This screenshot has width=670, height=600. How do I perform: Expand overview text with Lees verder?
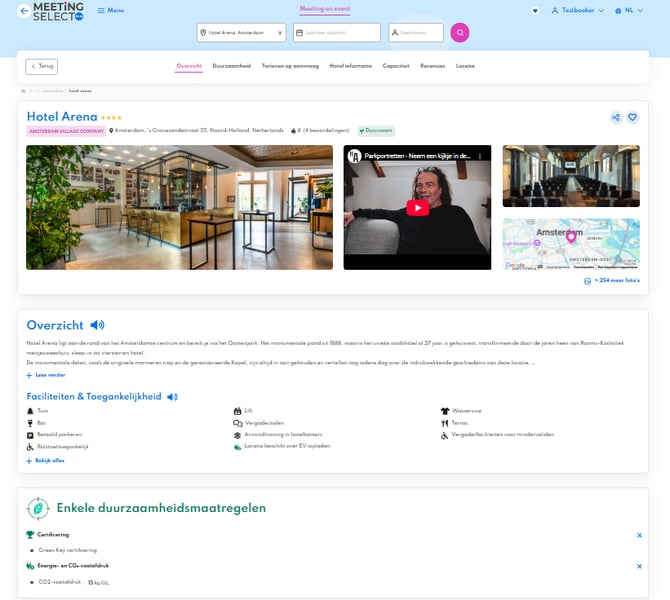[x=45, y=375]
